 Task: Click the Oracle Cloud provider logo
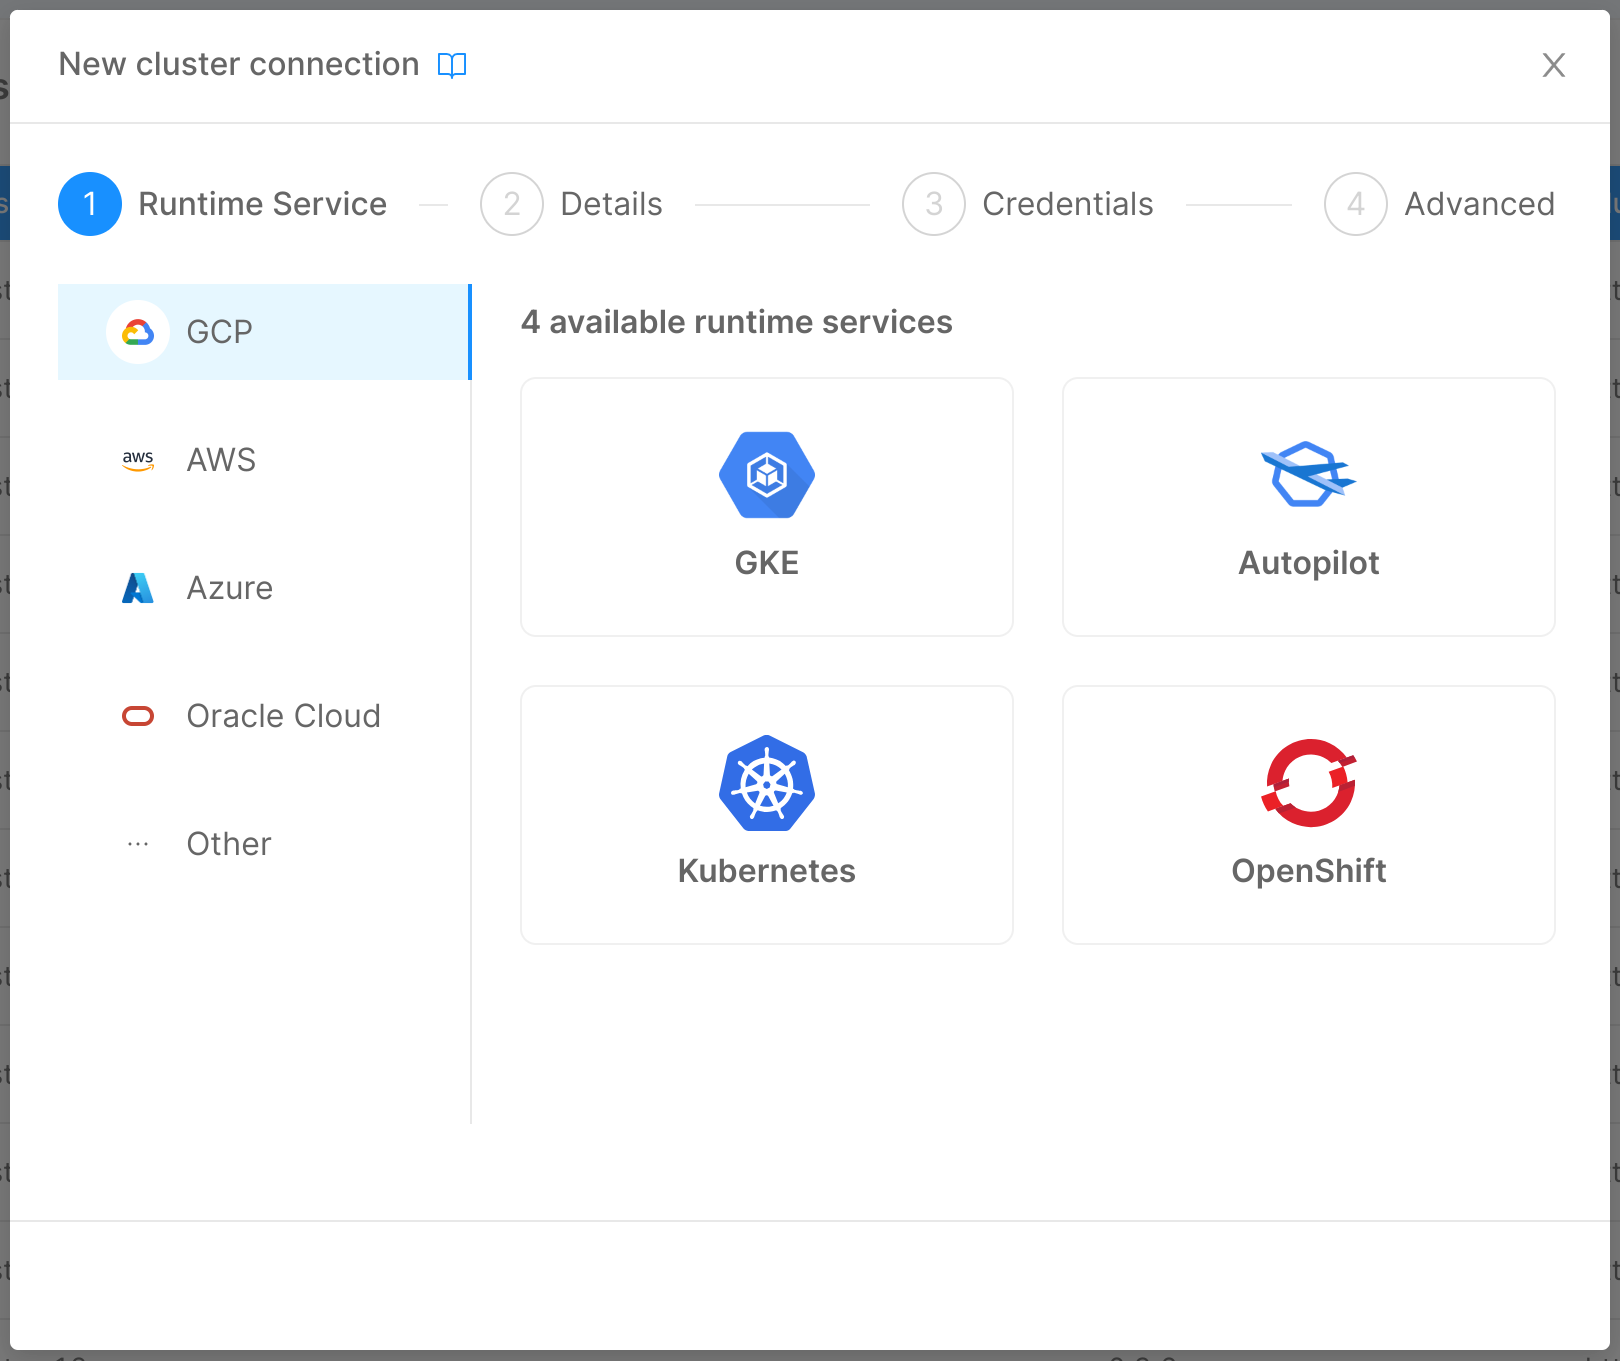(x=137, y=715)
